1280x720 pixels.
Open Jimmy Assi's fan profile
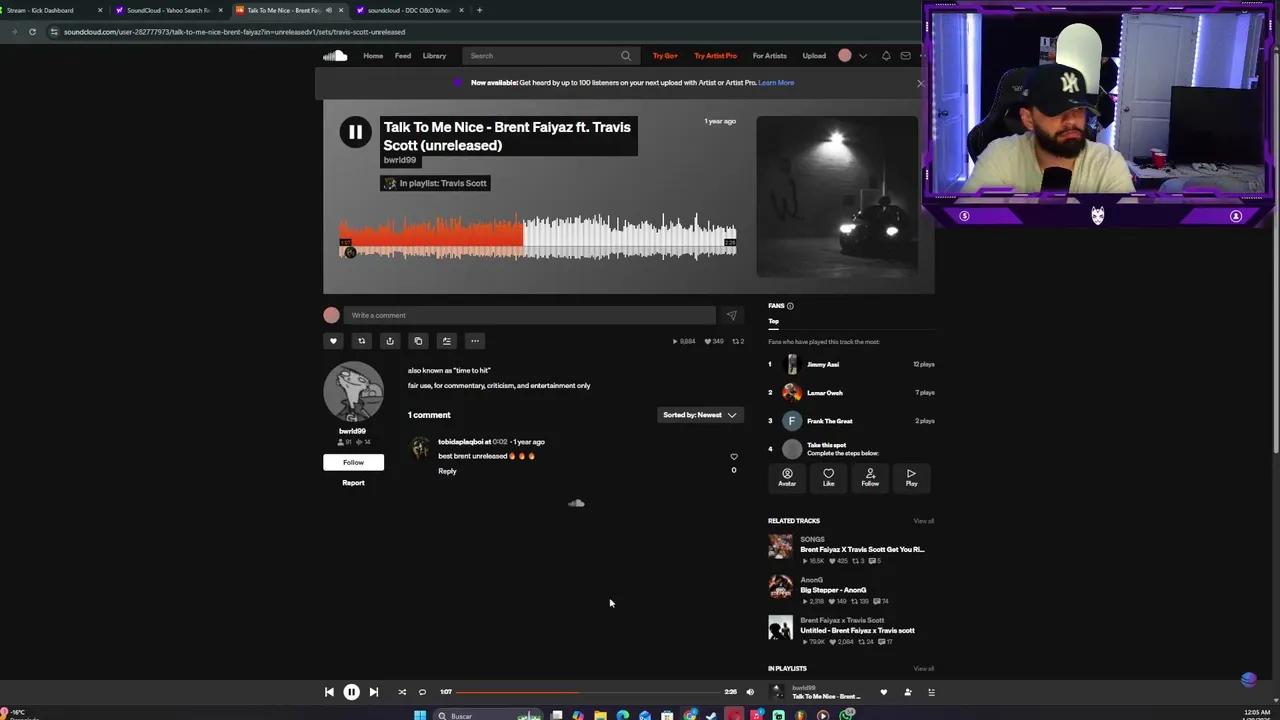823,365
